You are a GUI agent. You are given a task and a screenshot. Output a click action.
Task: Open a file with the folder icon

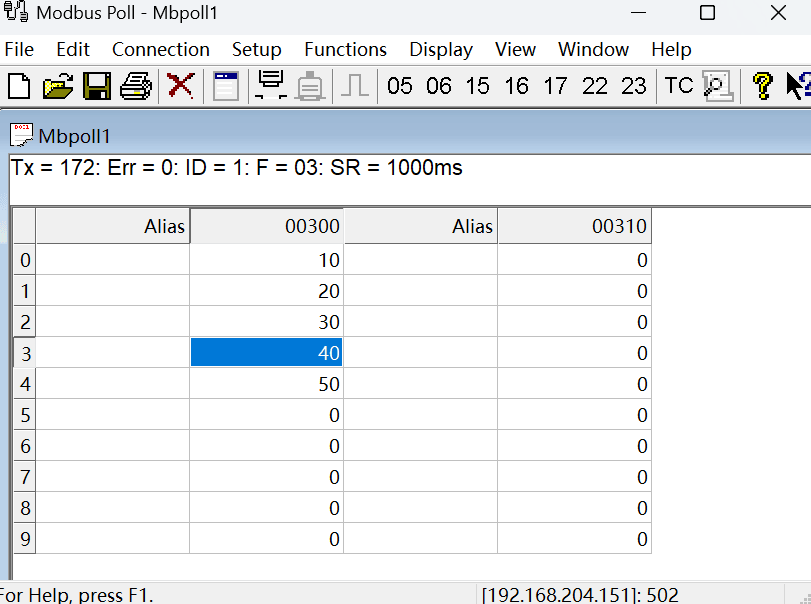tap(58, 86)
